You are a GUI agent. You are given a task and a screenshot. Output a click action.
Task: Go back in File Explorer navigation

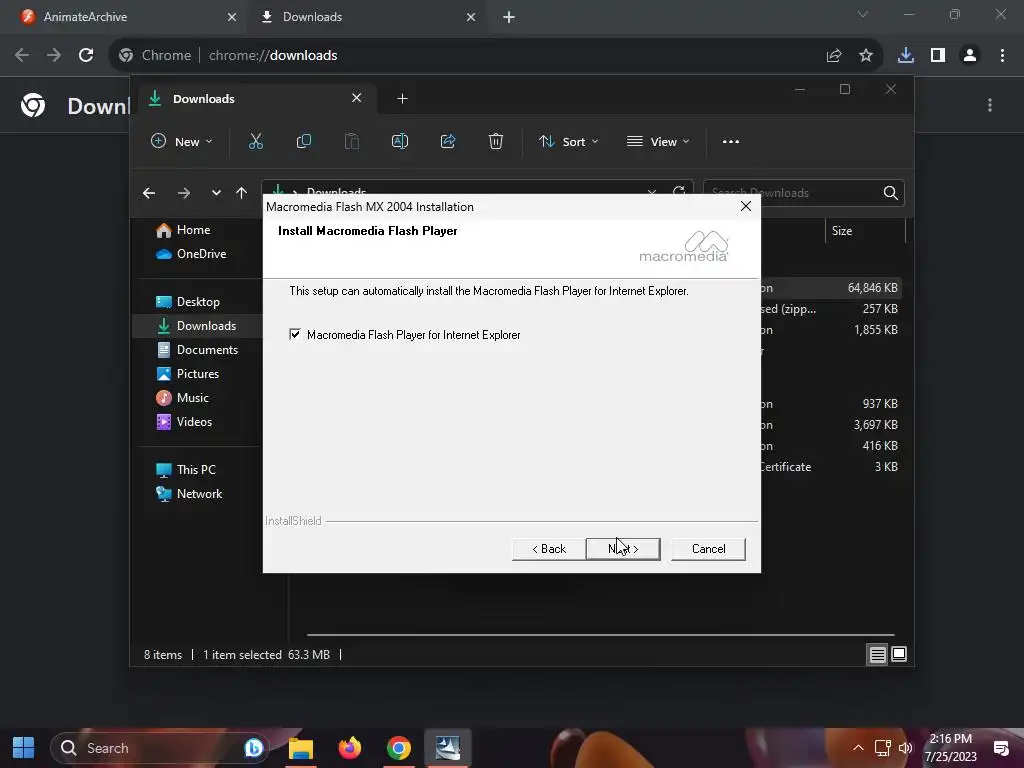(x=149, y=193)
